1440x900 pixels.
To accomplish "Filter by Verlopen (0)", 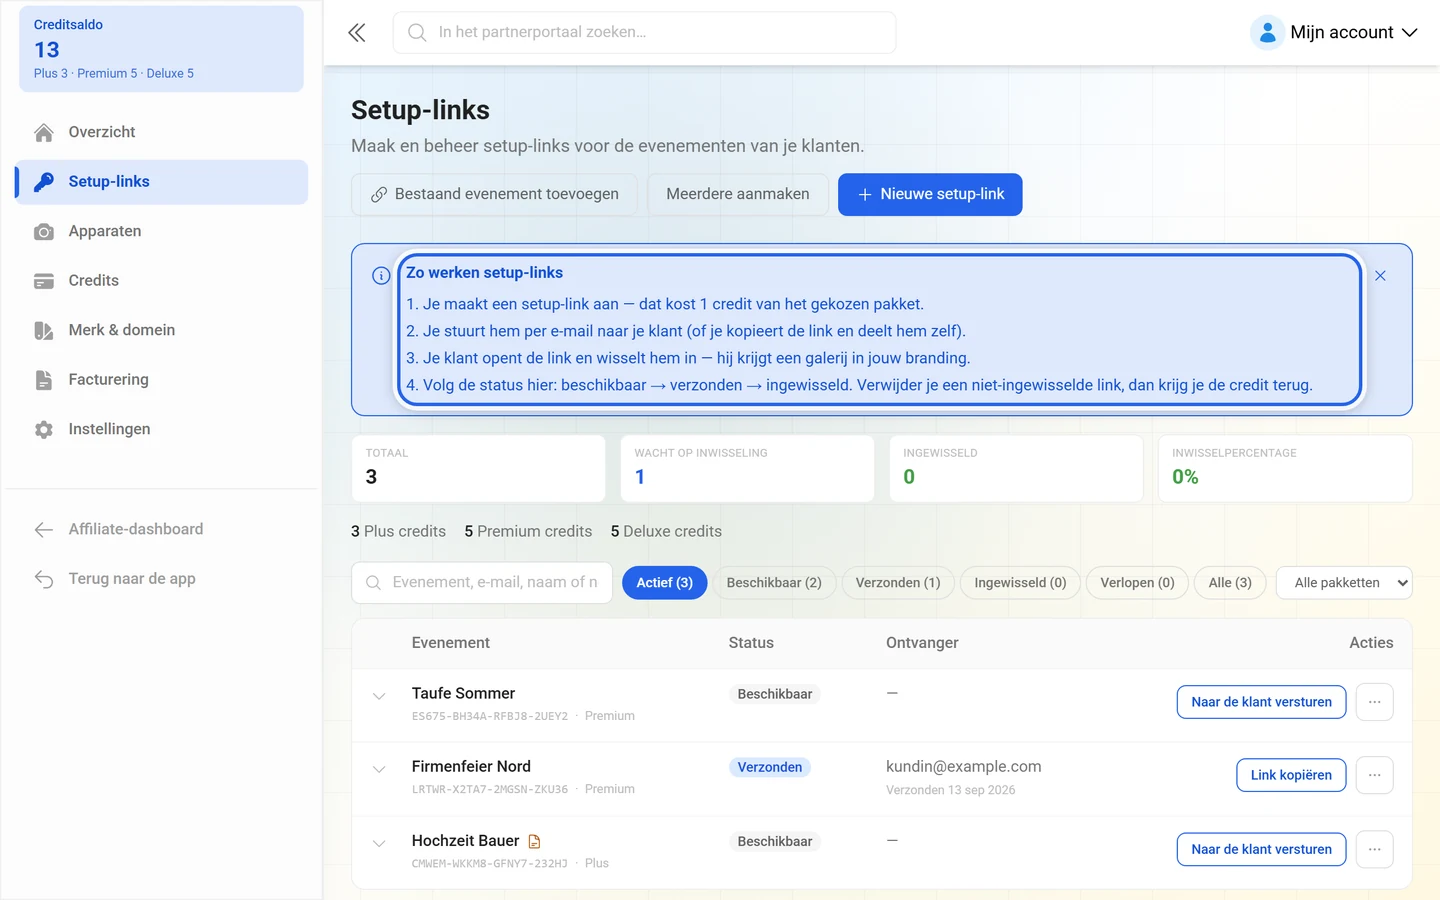I will (1137, 583).
